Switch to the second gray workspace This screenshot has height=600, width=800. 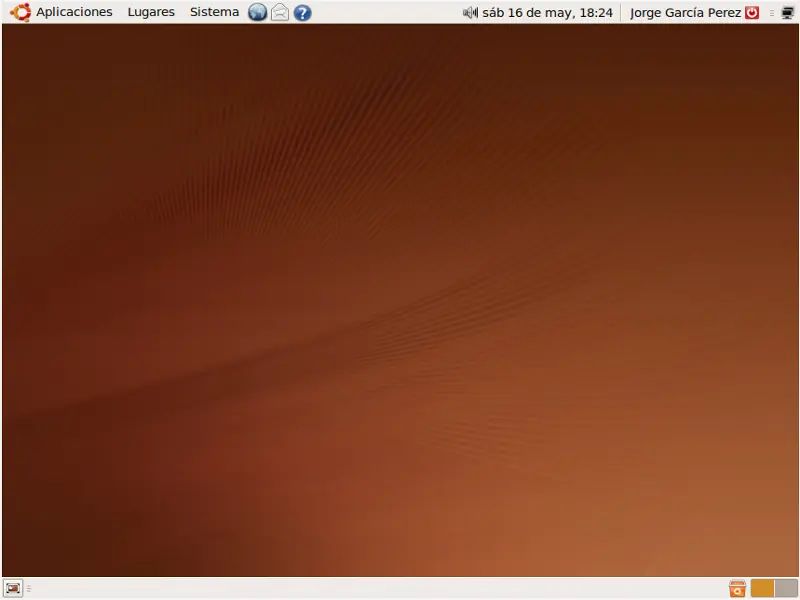pos(786,588)
